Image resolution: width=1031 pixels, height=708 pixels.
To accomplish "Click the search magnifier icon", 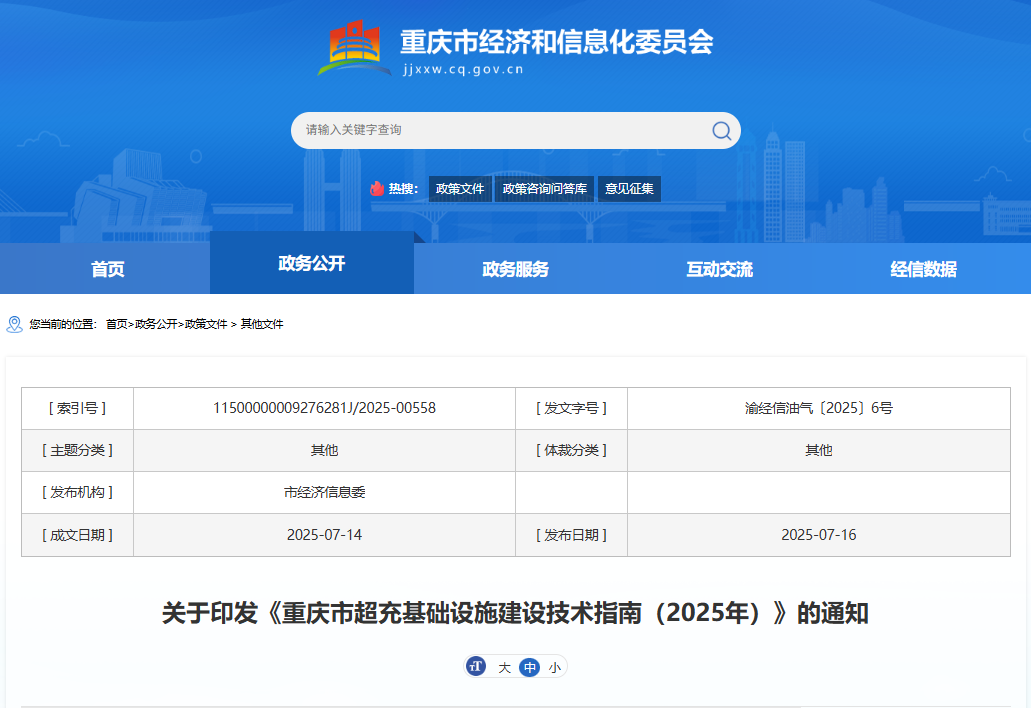I will (721, 130).
